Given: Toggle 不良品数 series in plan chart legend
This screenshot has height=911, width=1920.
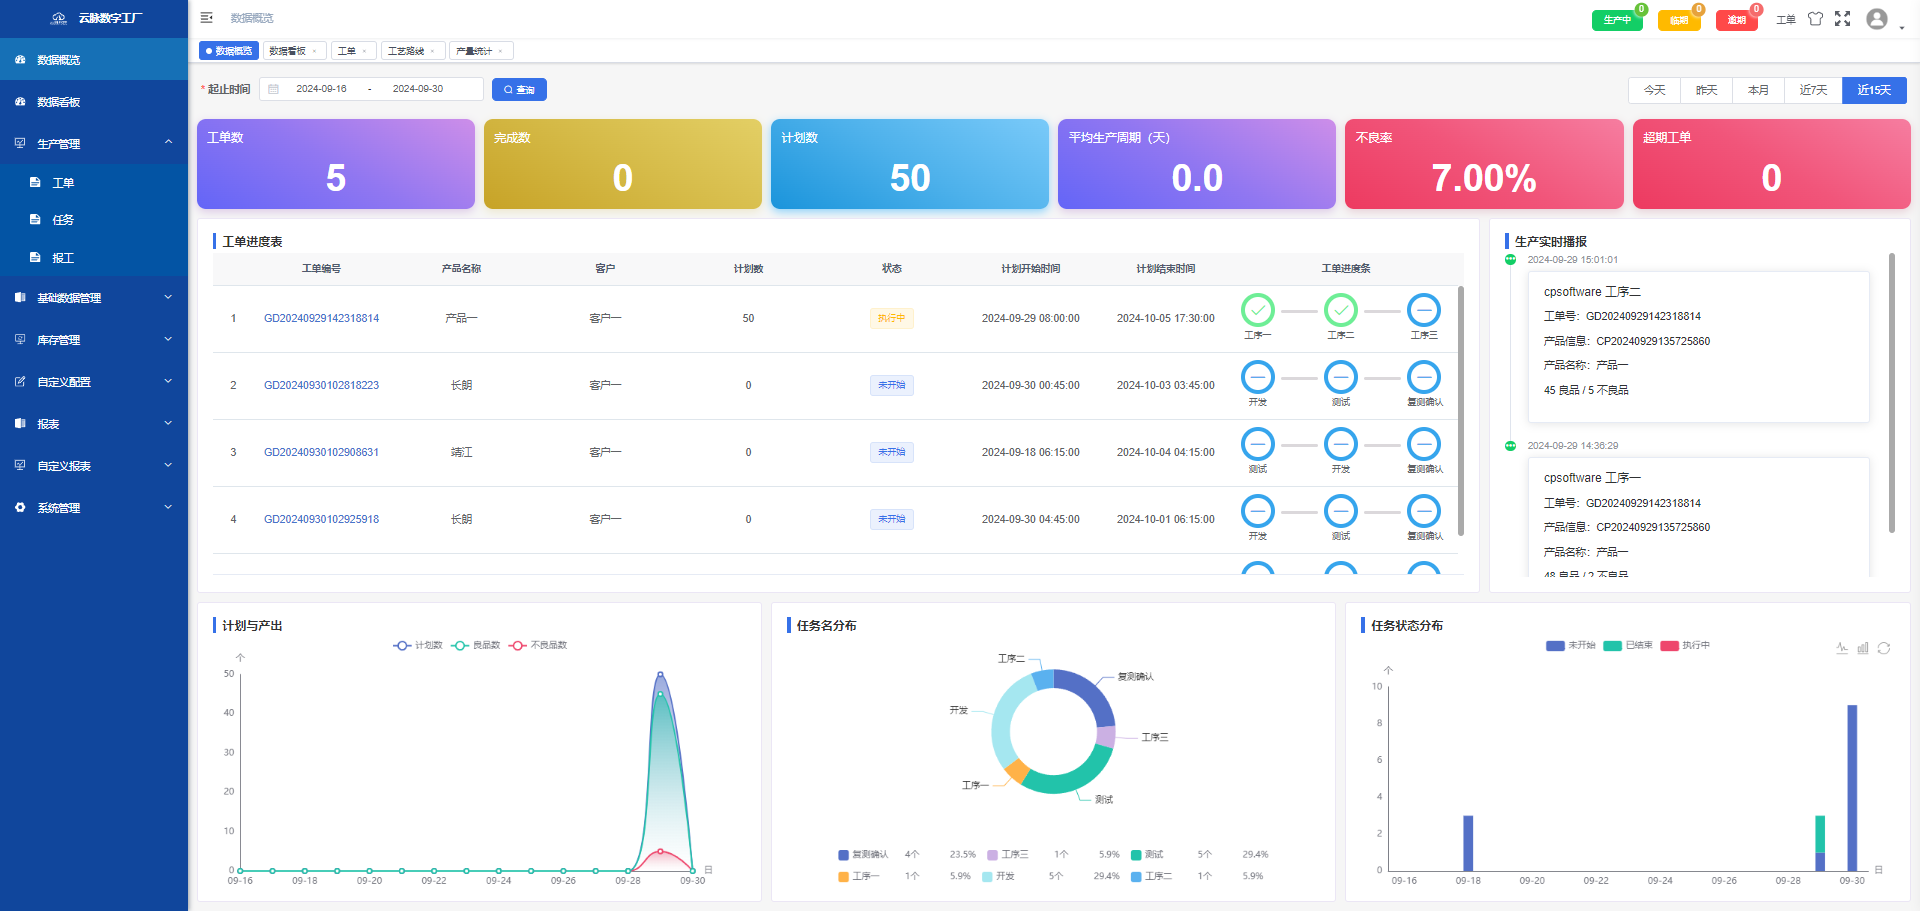Looking at the screenshot, I should pos(538,645).
